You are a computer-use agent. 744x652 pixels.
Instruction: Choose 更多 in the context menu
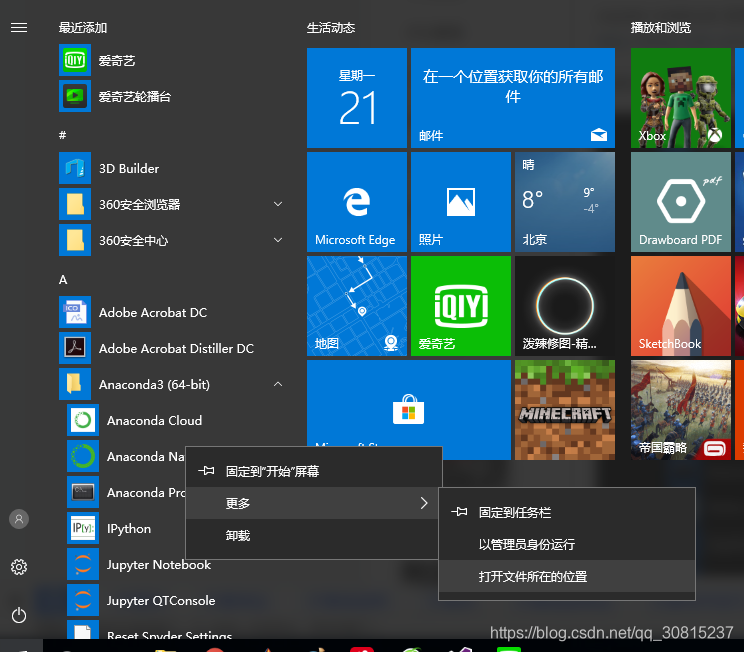coord(314,503)
